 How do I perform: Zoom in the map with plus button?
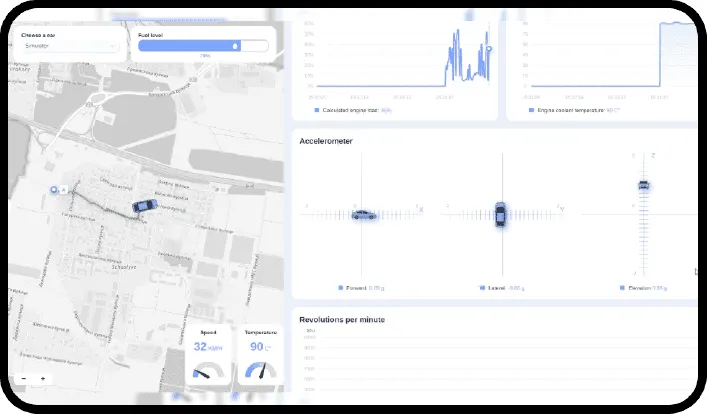[43, 379]
